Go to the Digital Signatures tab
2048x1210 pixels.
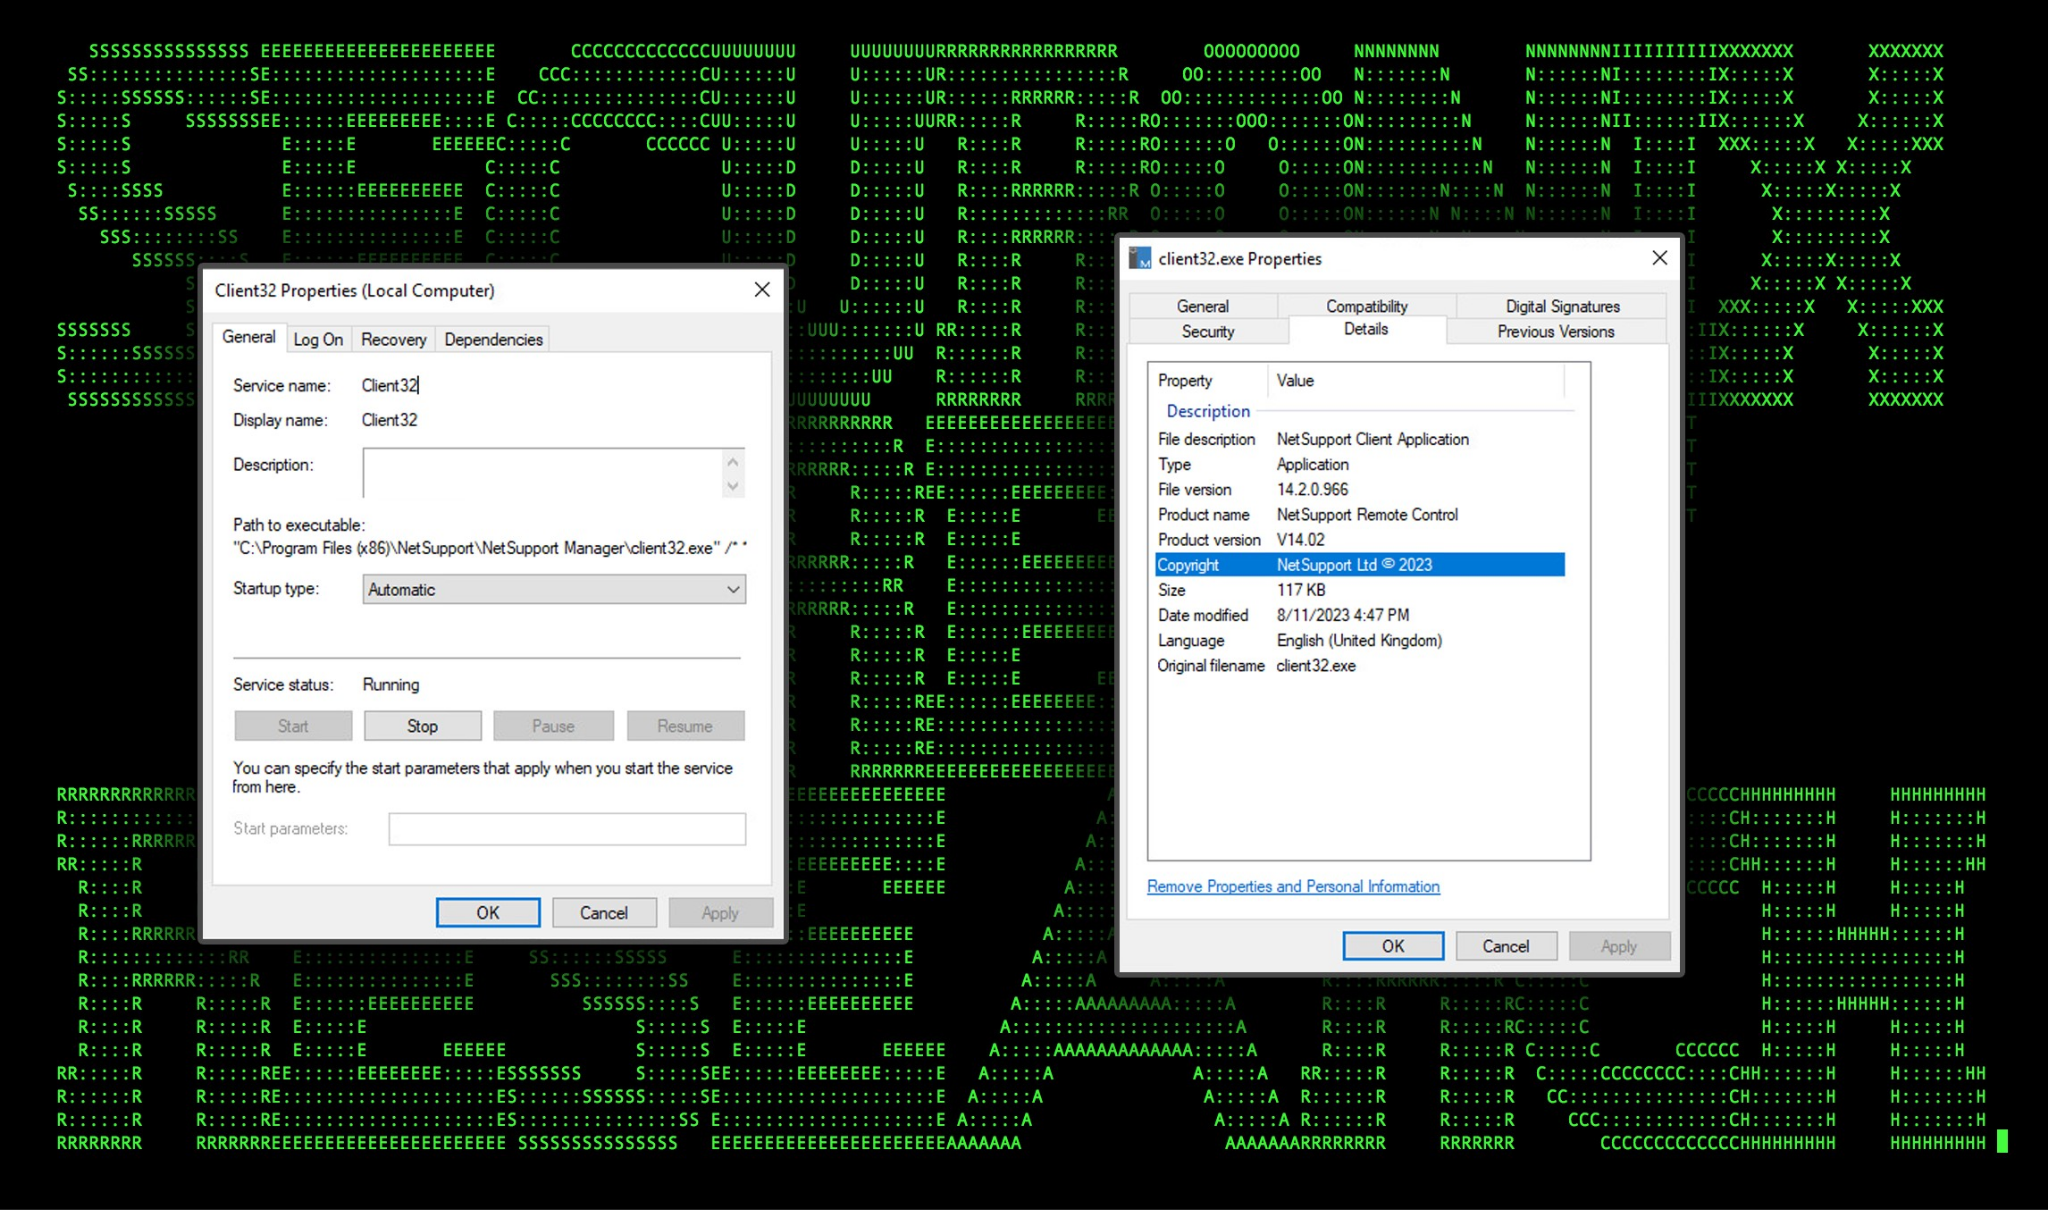1562,306
